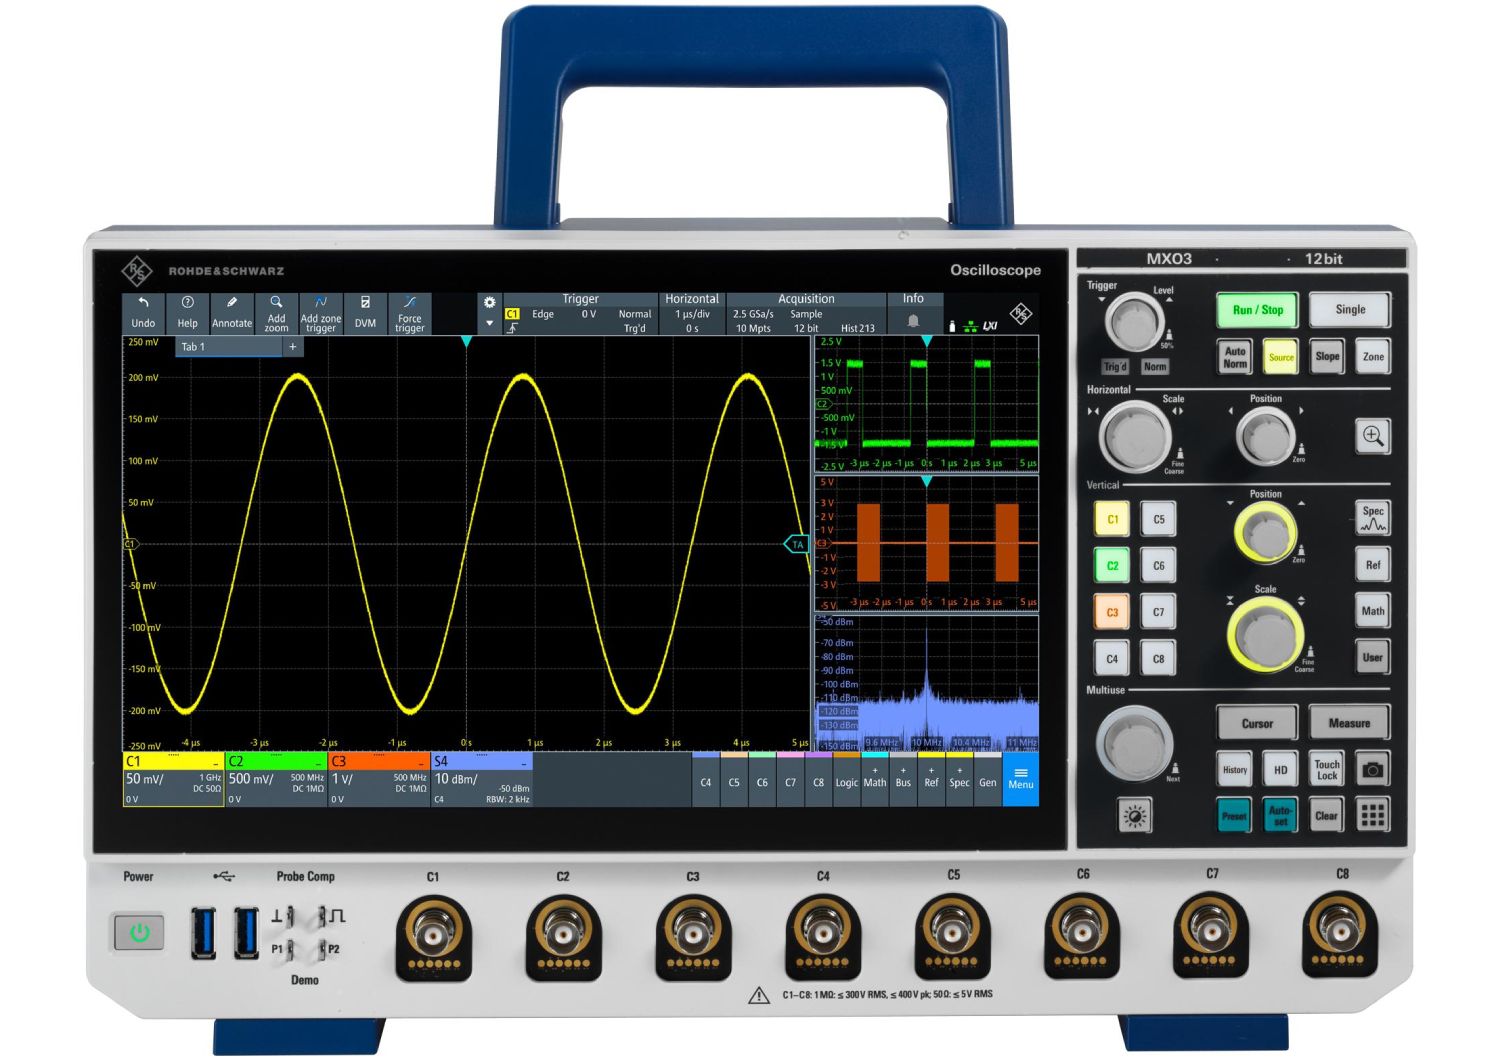Screen dimensions: 1500x1060
Task: Toggle the Run / Stop key
Action: click(1257, 310)
